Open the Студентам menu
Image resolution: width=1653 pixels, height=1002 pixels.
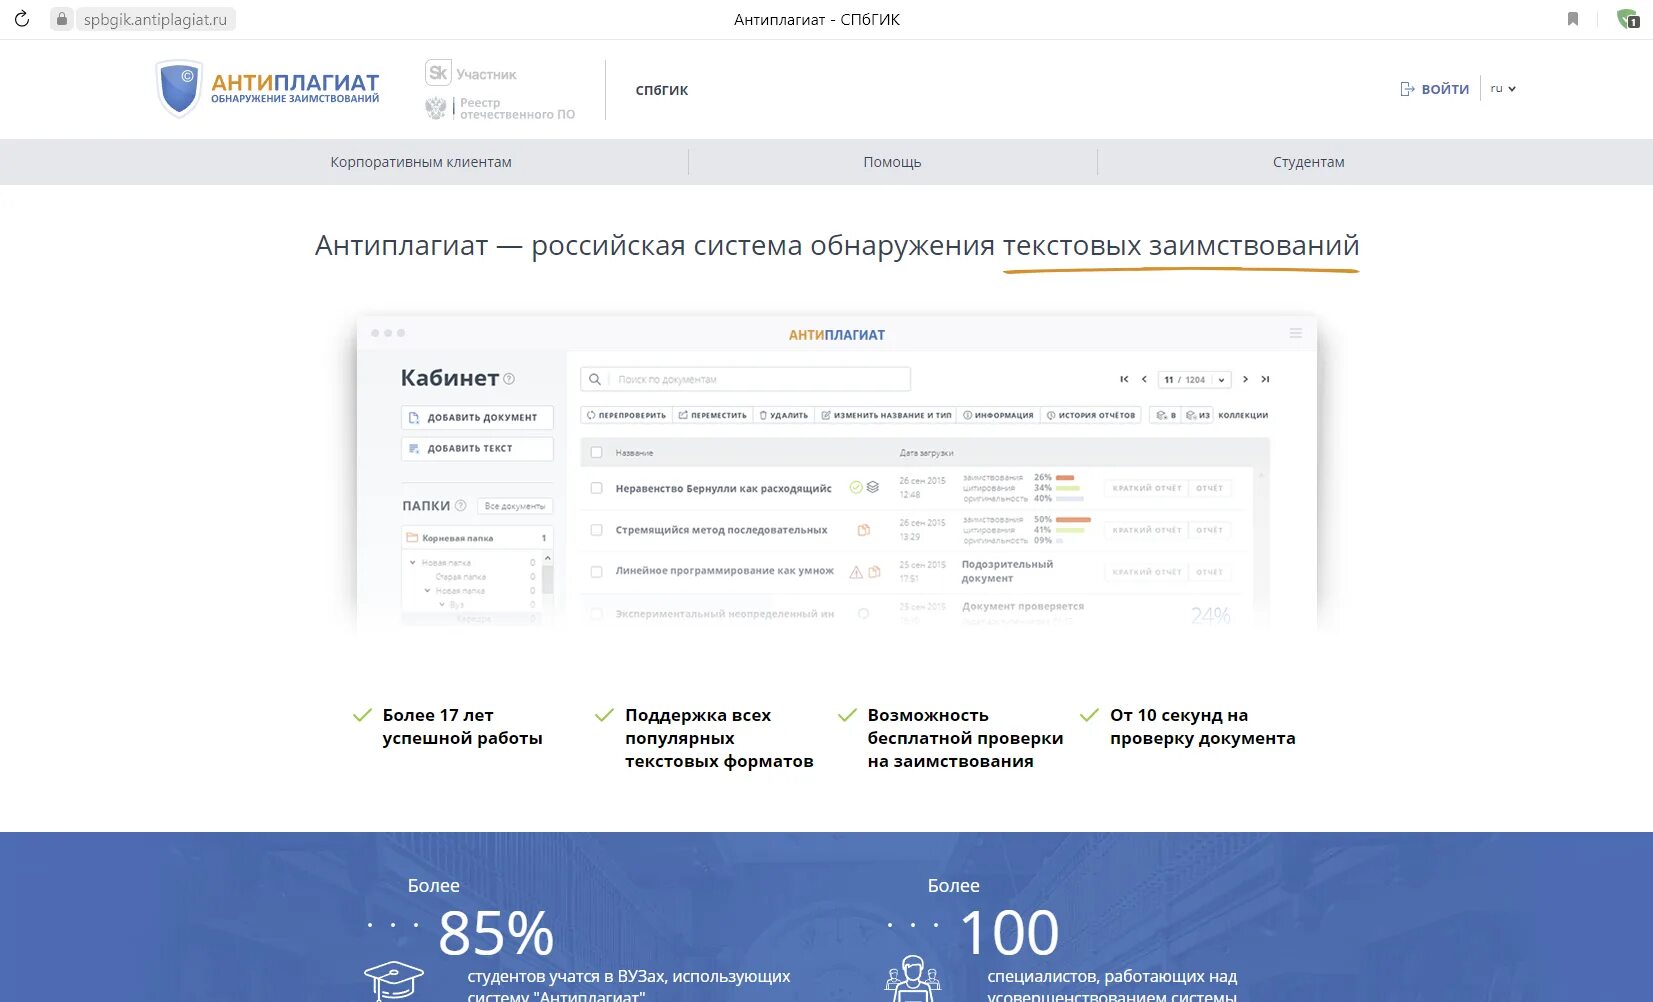1308,162
